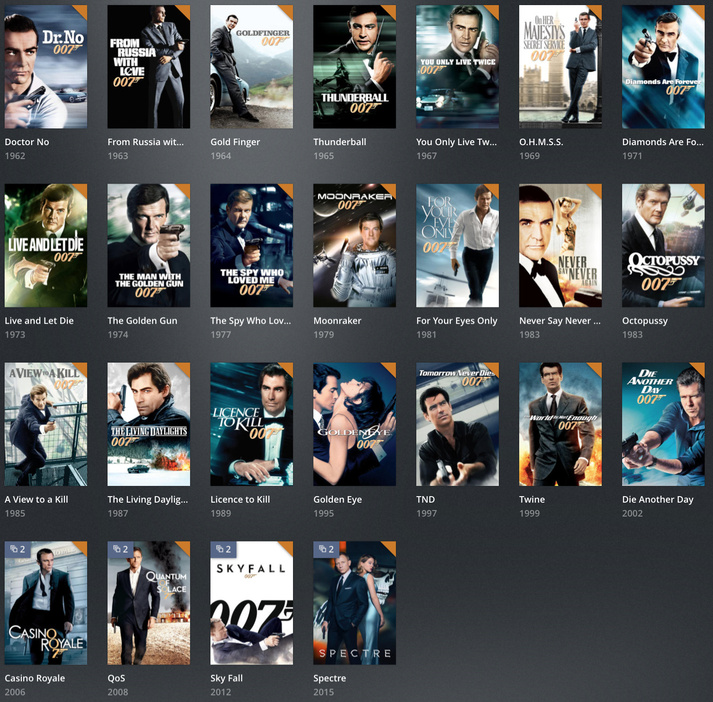The image size is (713, 702).
Task: Select The Man with the Golden Gun poster
Action: coord(149,246)
